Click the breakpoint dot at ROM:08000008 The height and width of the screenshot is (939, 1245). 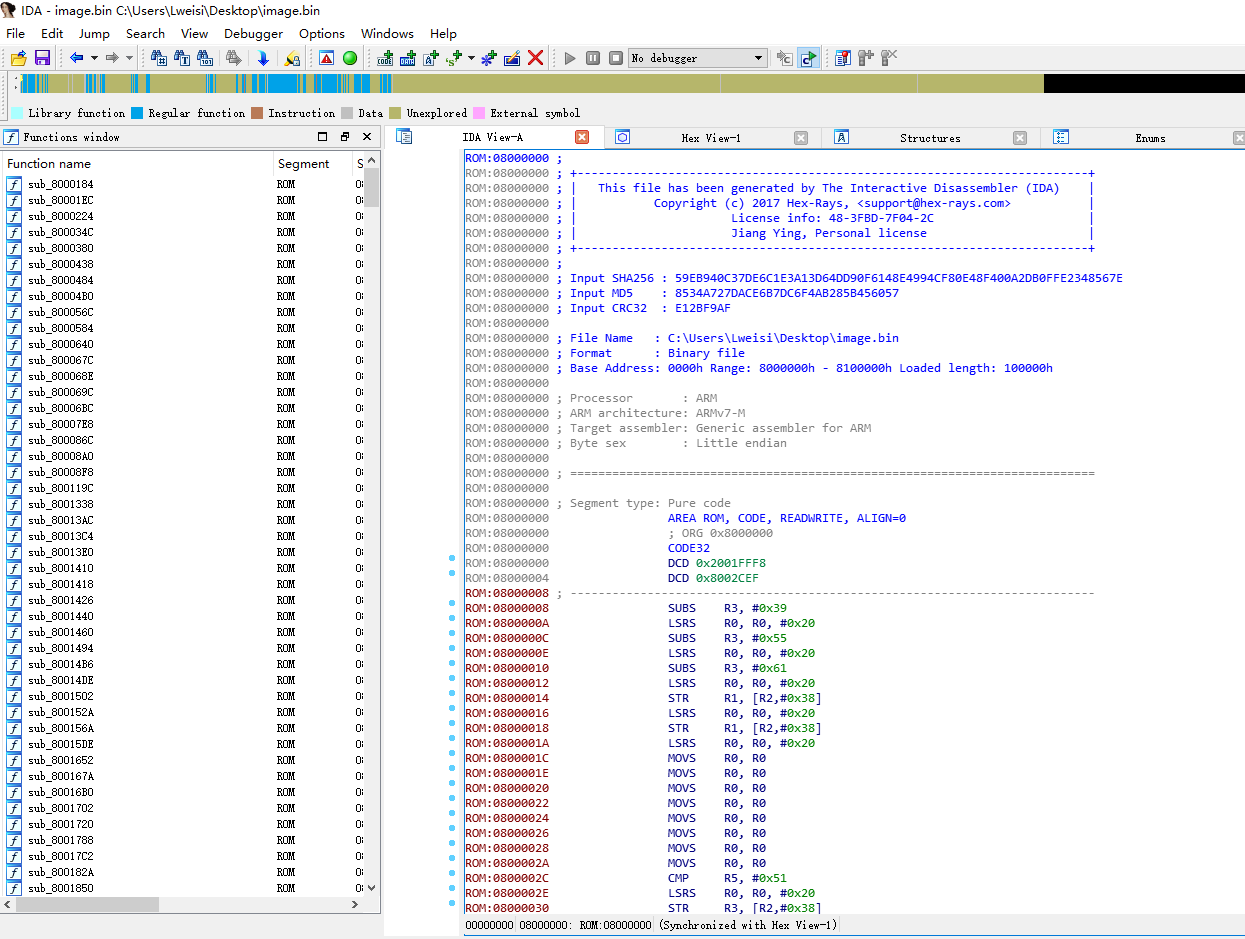[x=452, y=603]
